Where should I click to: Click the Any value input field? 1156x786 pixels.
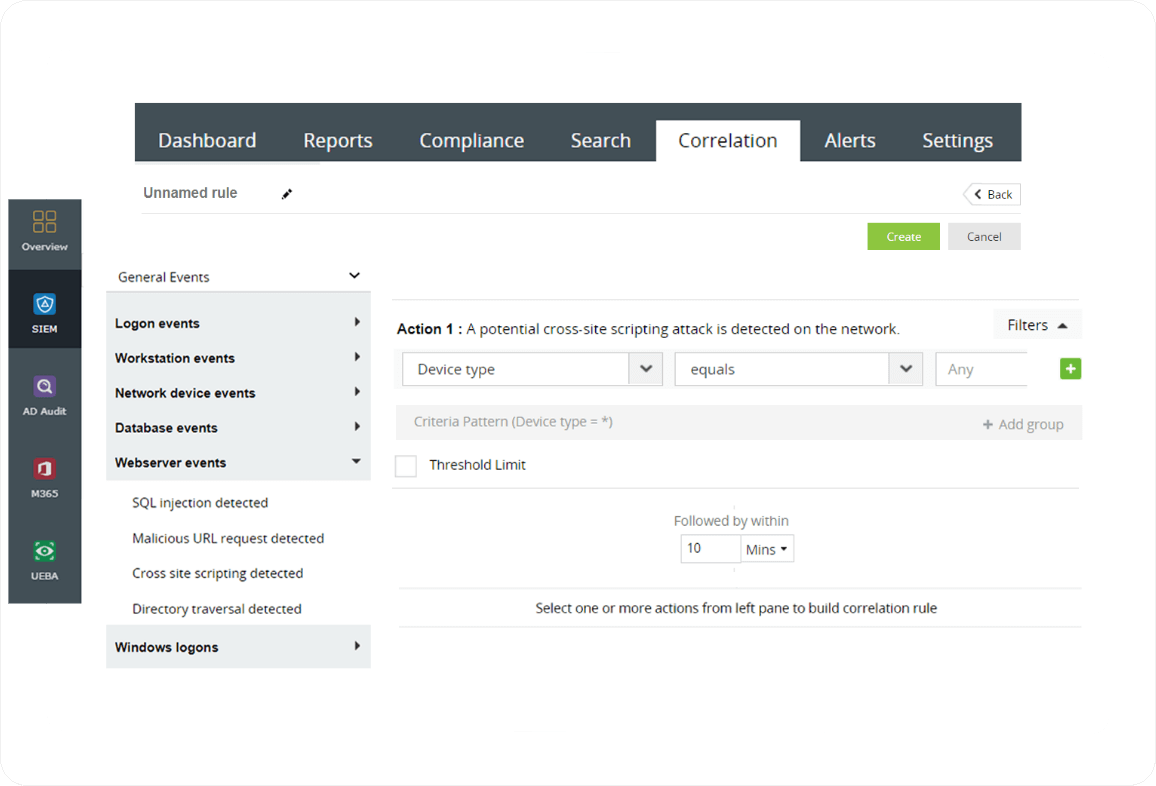985,369
